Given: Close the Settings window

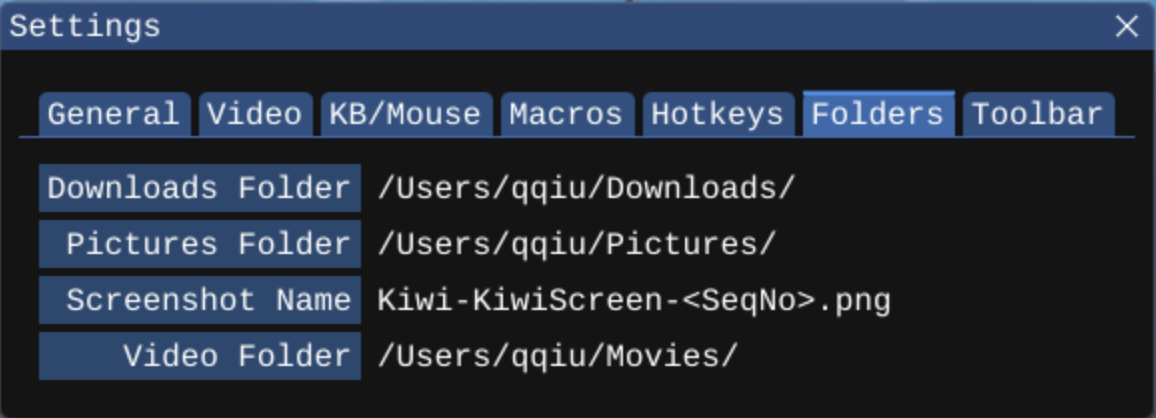Looking at the screenshot, I should [1127, 26].
